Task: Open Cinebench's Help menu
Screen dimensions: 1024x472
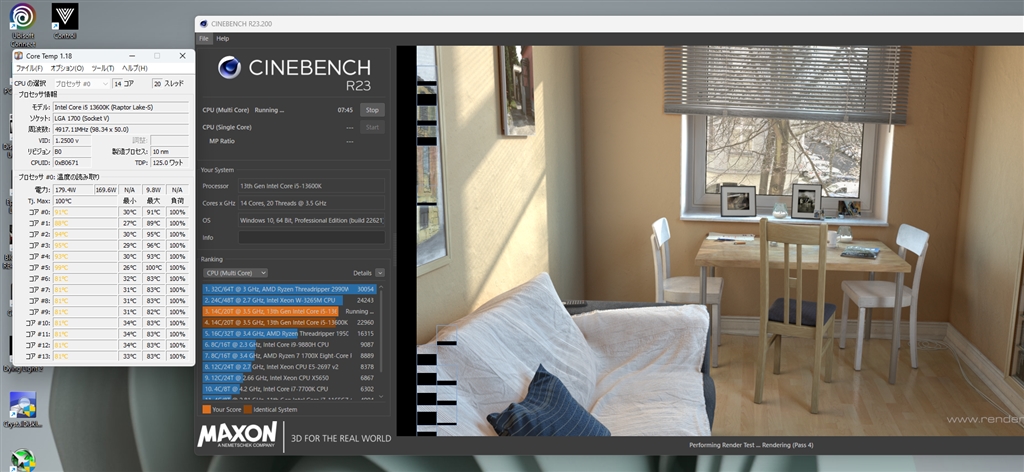Action: click(223, 39)
